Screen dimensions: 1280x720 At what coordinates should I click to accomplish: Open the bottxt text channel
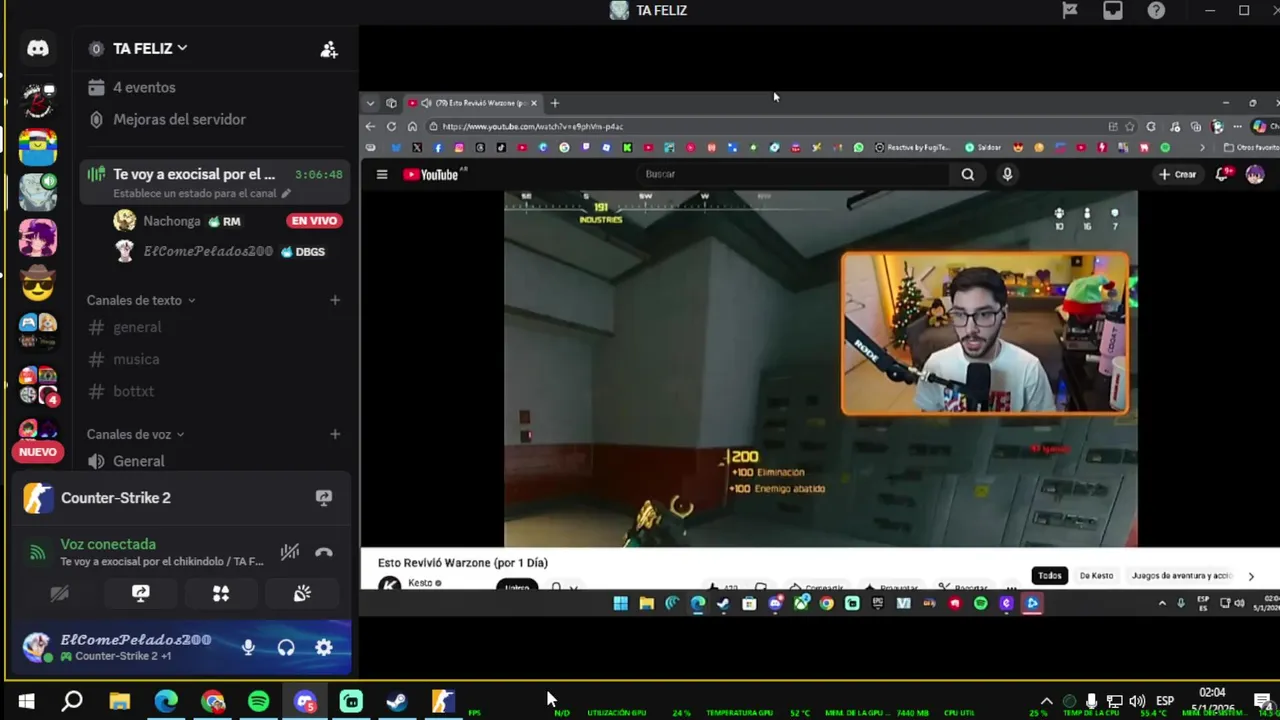click(x=133, y=391)
